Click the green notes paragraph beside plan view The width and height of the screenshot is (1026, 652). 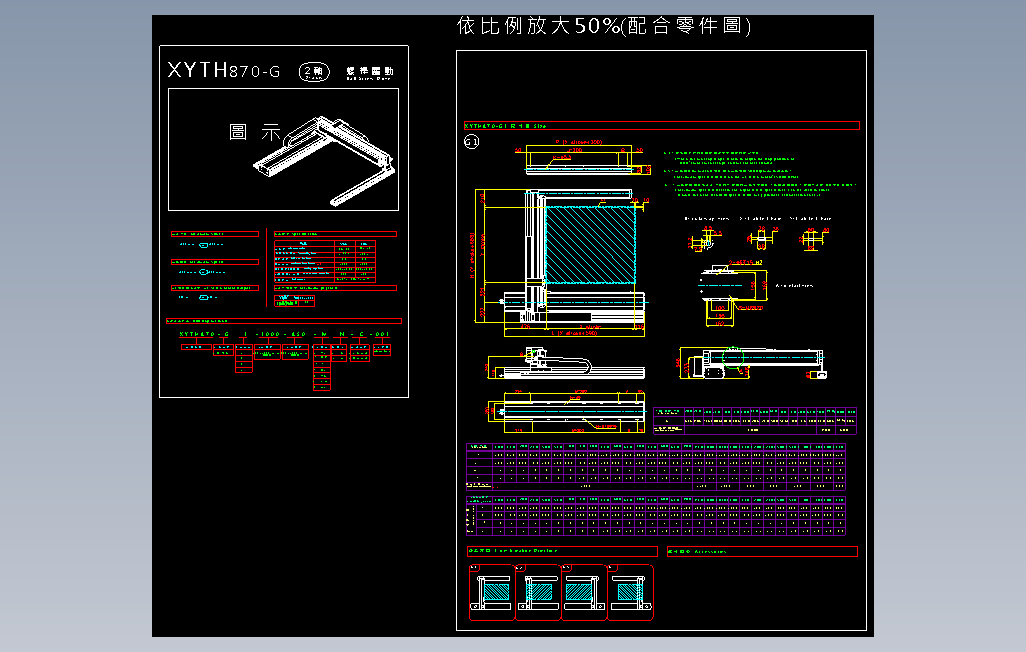(x=759, y=173)
